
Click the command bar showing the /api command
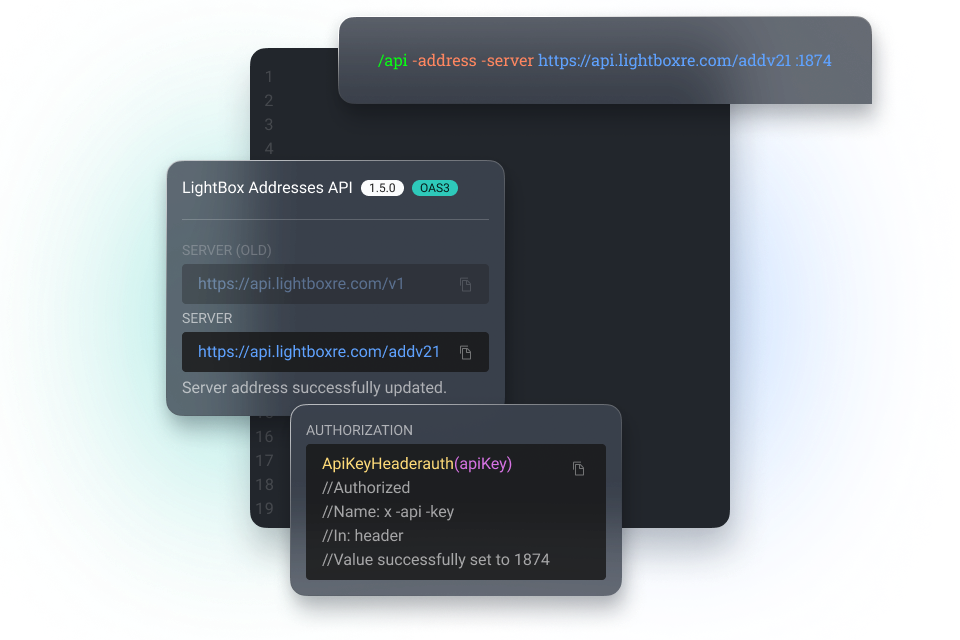point(604,60)
